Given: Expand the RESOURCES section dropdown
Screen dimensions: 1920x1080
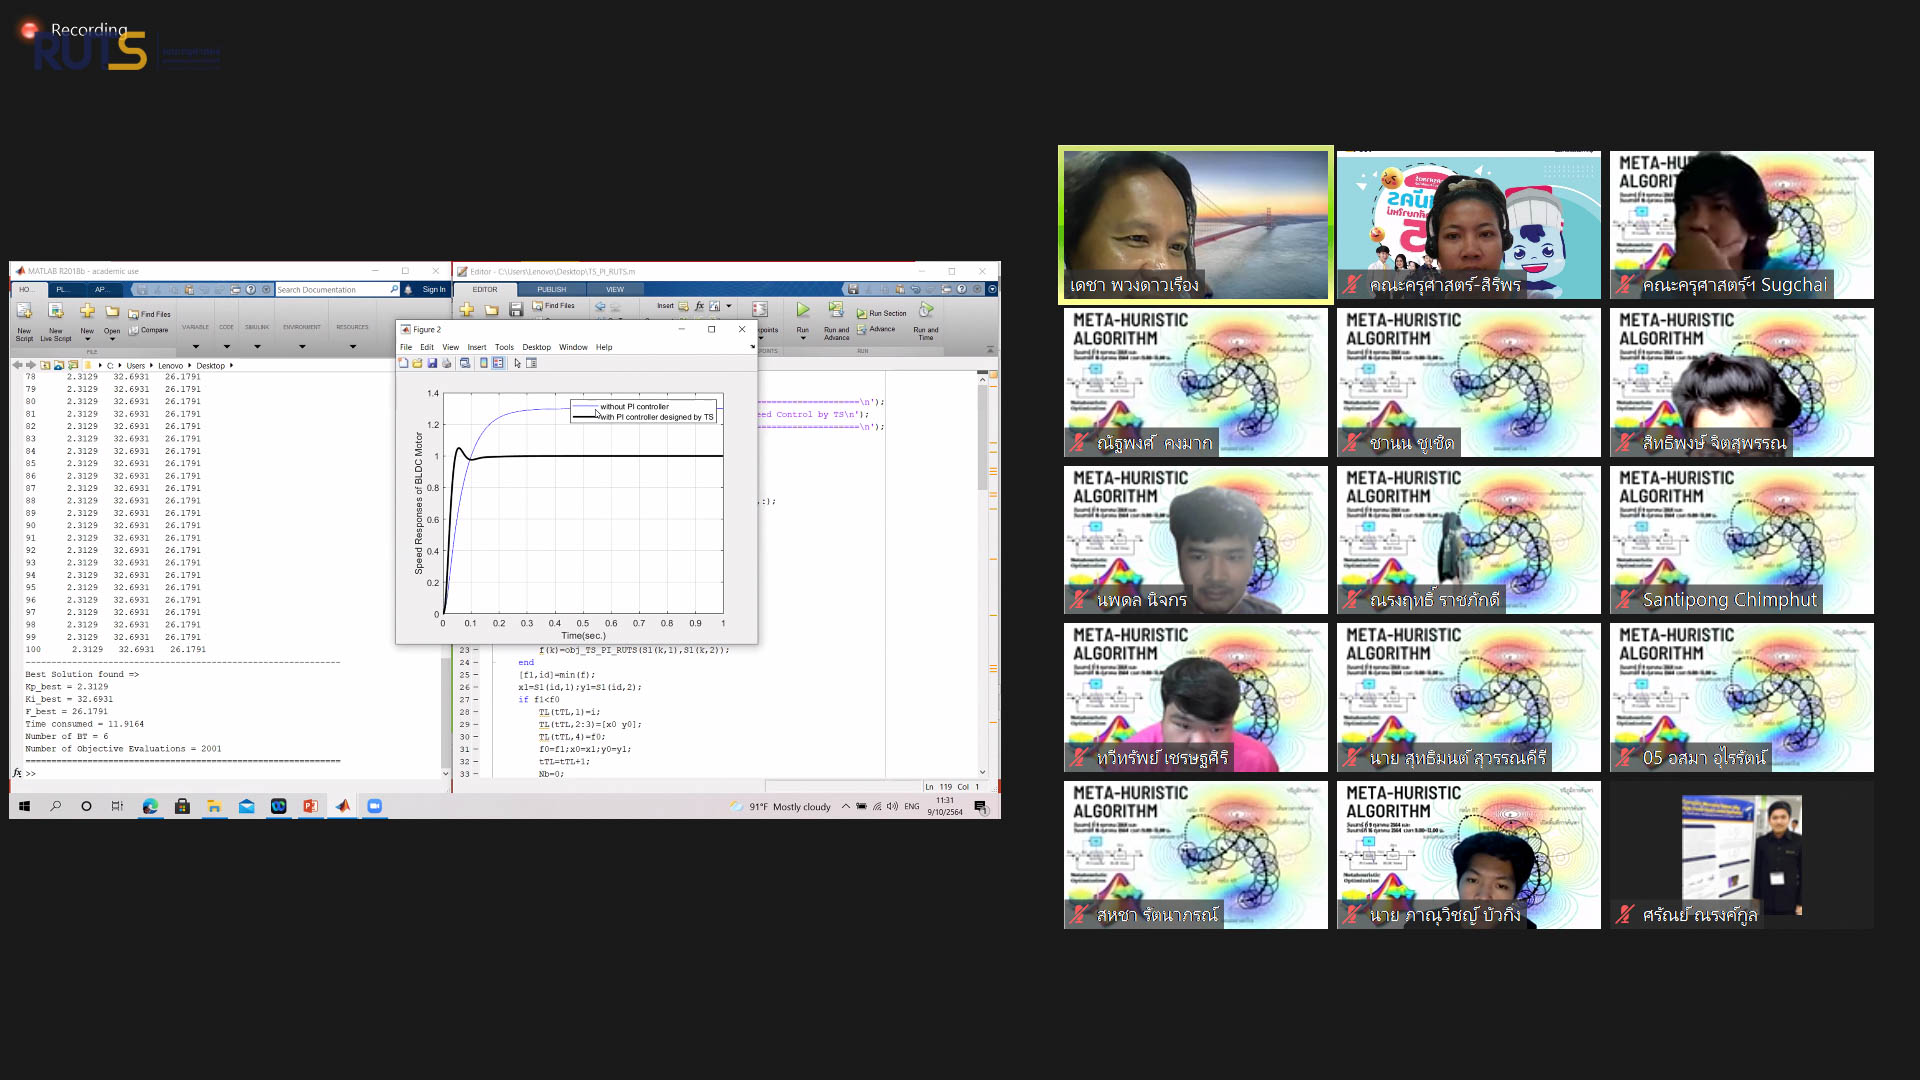Looking at the screenshot, I should [x=353, y=347].
